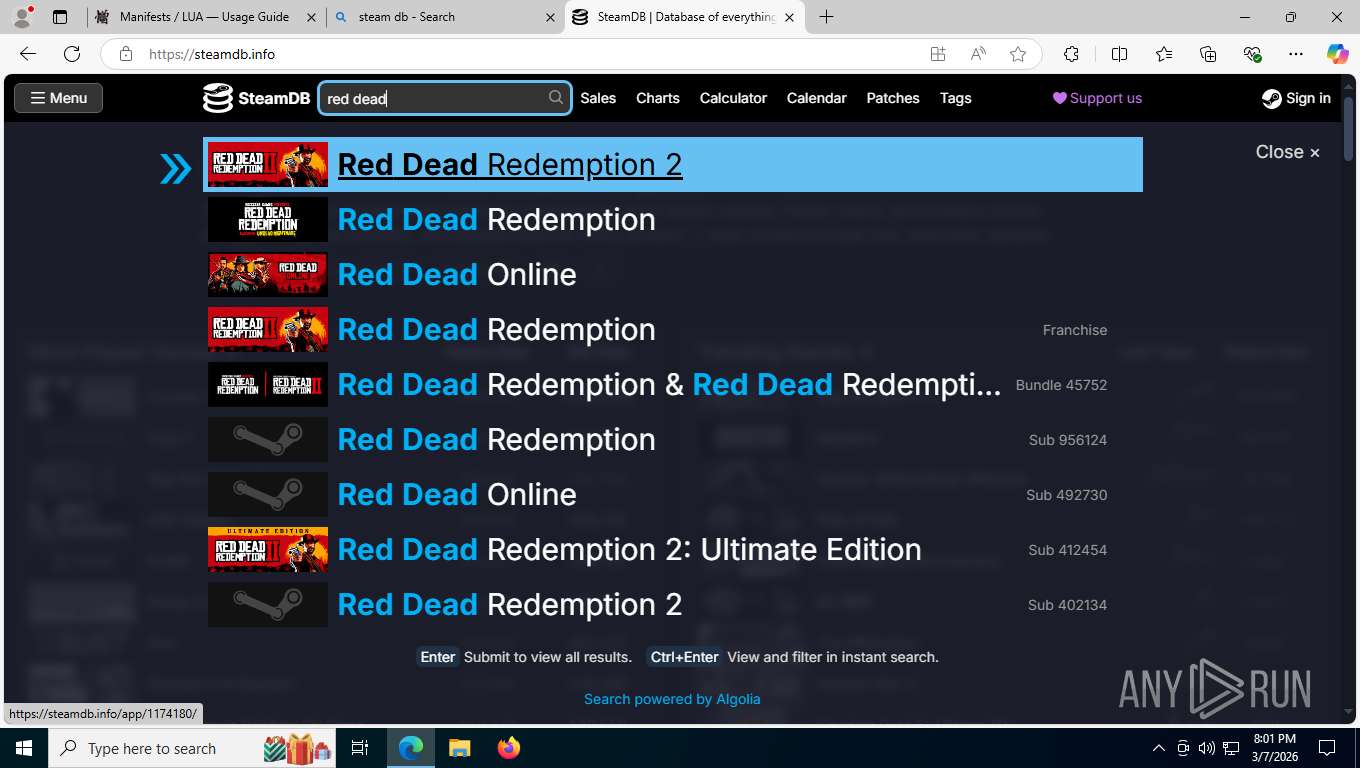Open the Calculator page
Image resolution: width=1360 pixels, height=768 pixels.
(x=733, y=98)
